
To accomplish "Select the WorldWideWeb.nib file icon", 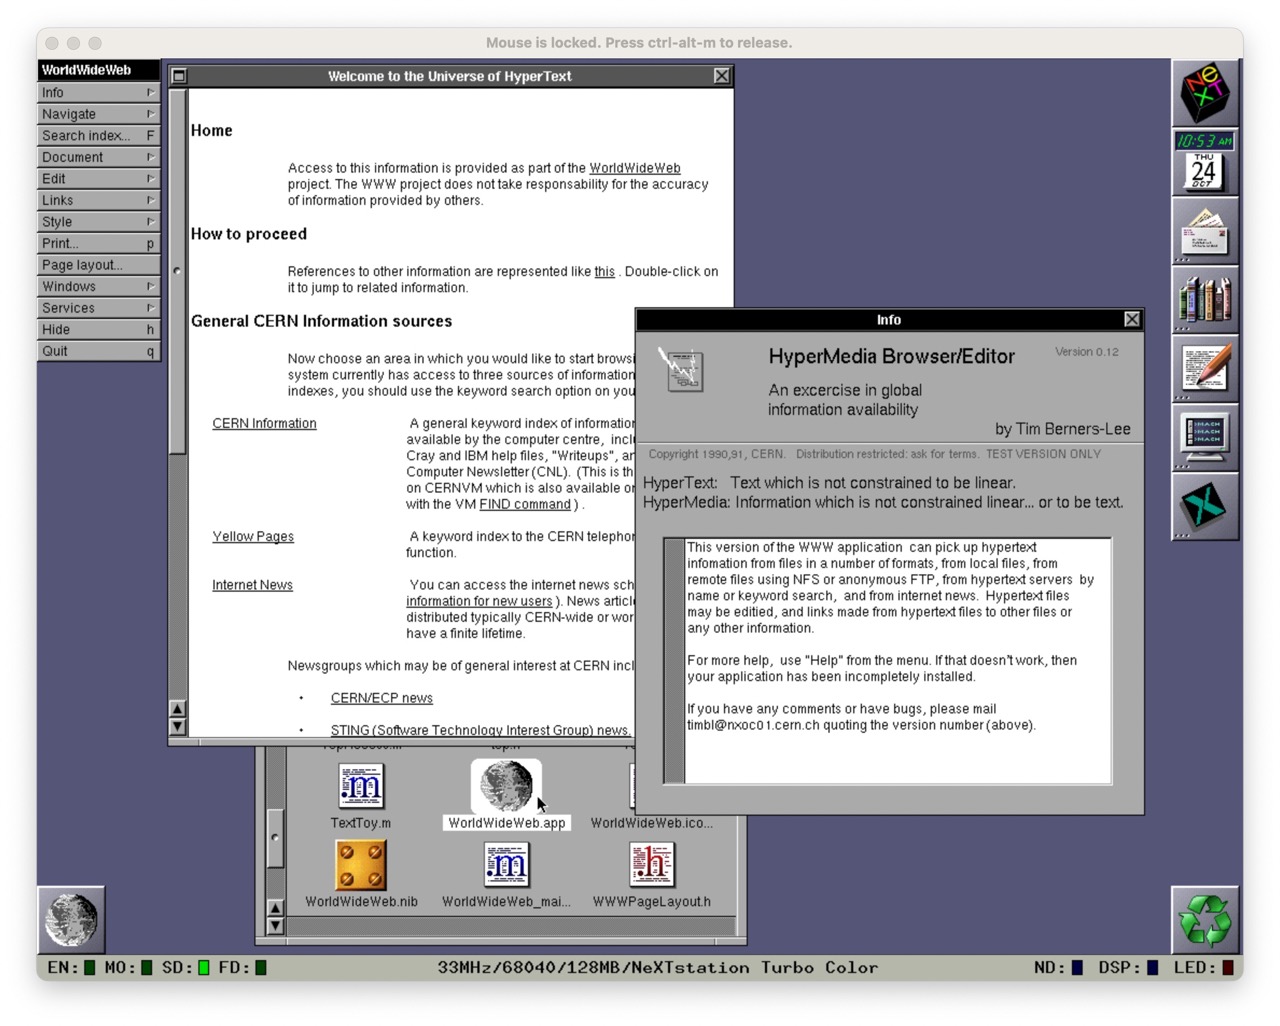I will 360,865.
